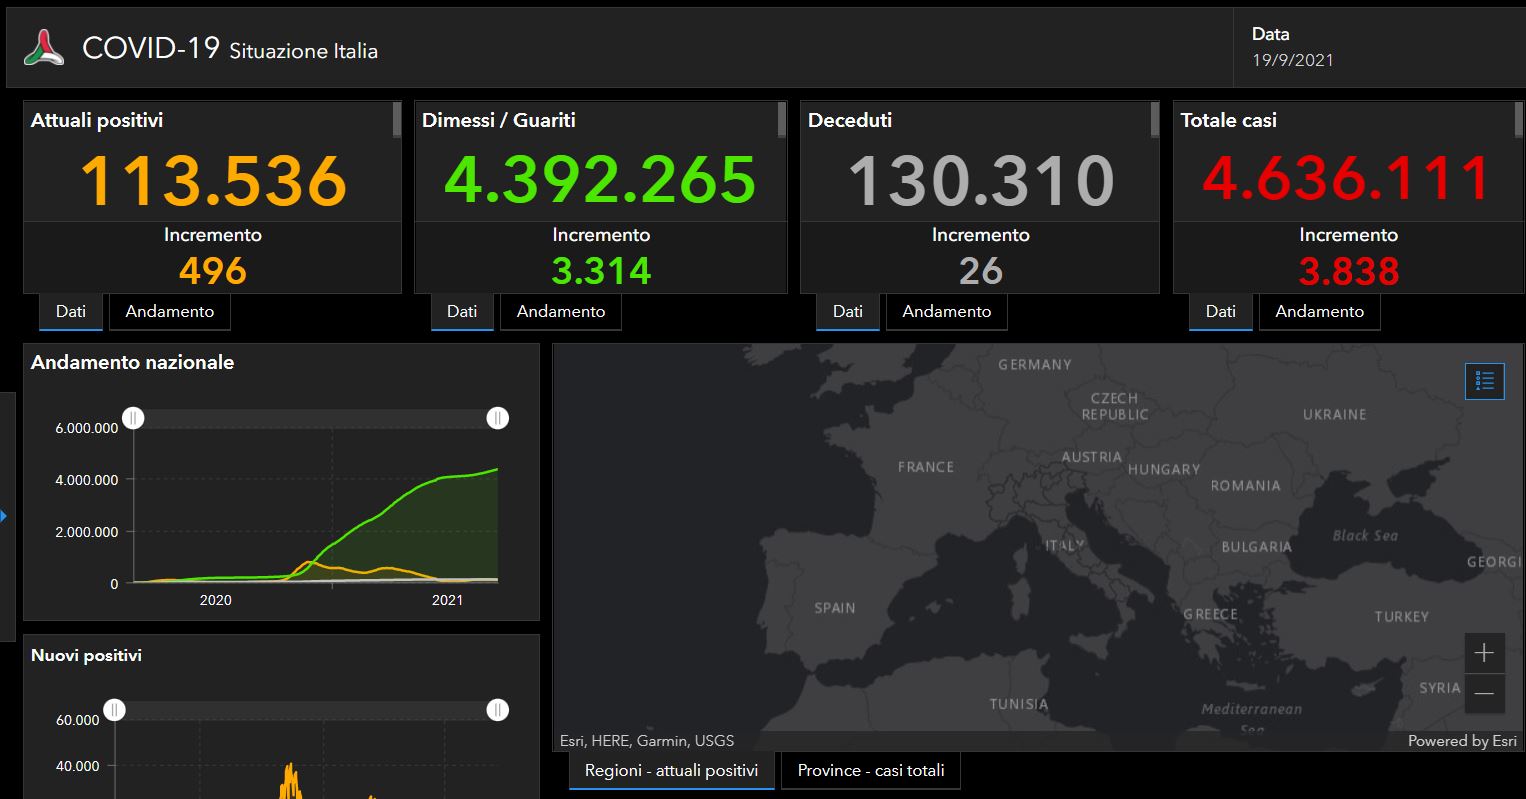The image size is (1526, 799).
Task: Select Dati tab under Deceduti
Action: 847,311
